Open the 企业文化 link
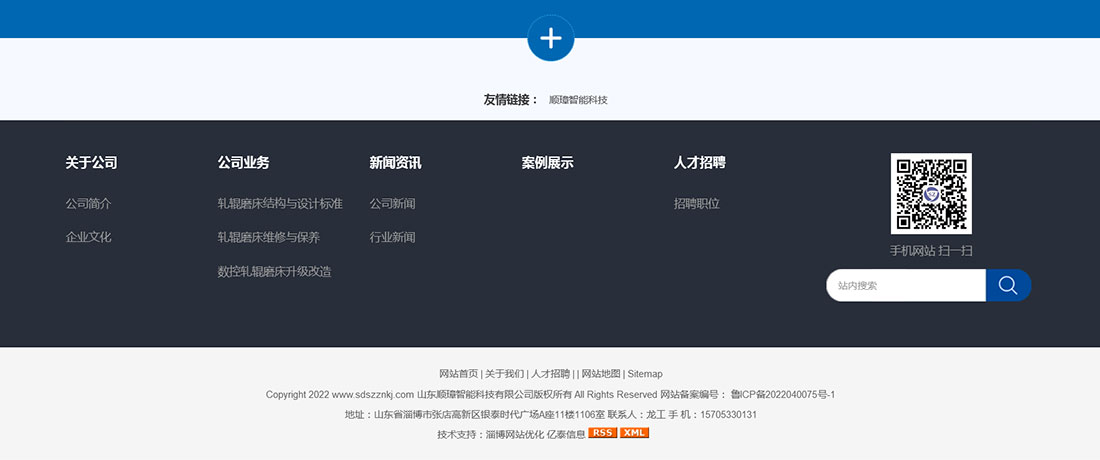 click(x=88, y=237)
